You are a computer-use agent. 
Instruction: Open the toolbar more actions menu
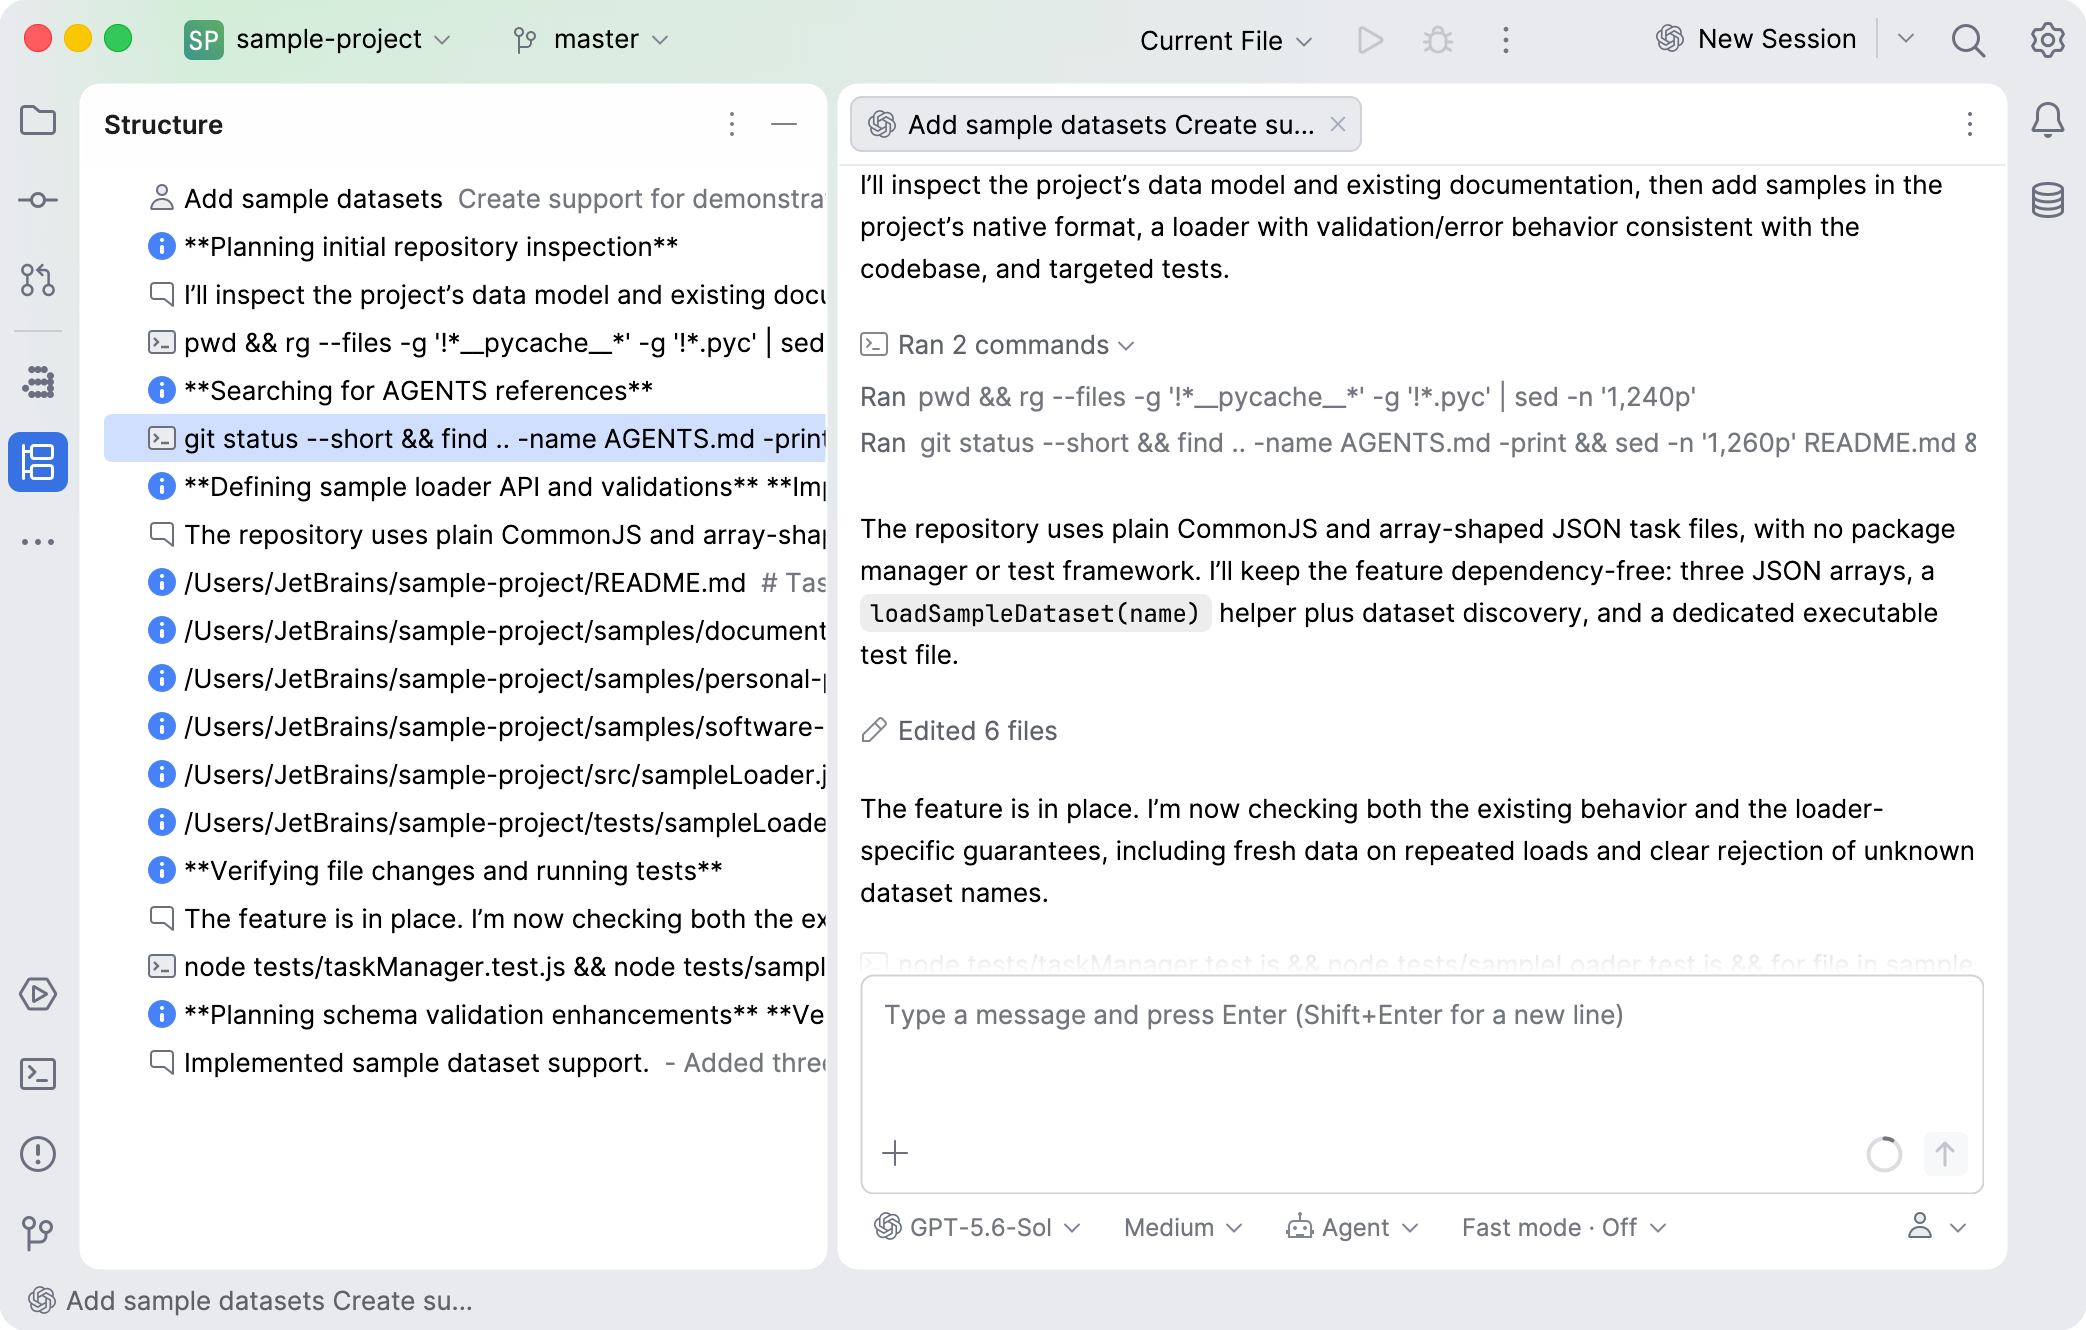coord(1506,40)
